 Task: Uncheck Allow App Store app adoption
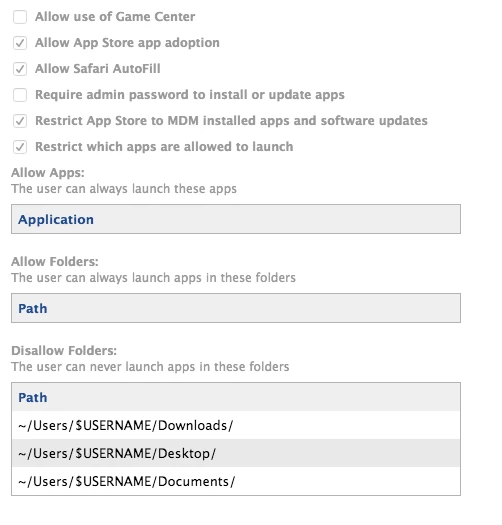click(x=20, y=43)
